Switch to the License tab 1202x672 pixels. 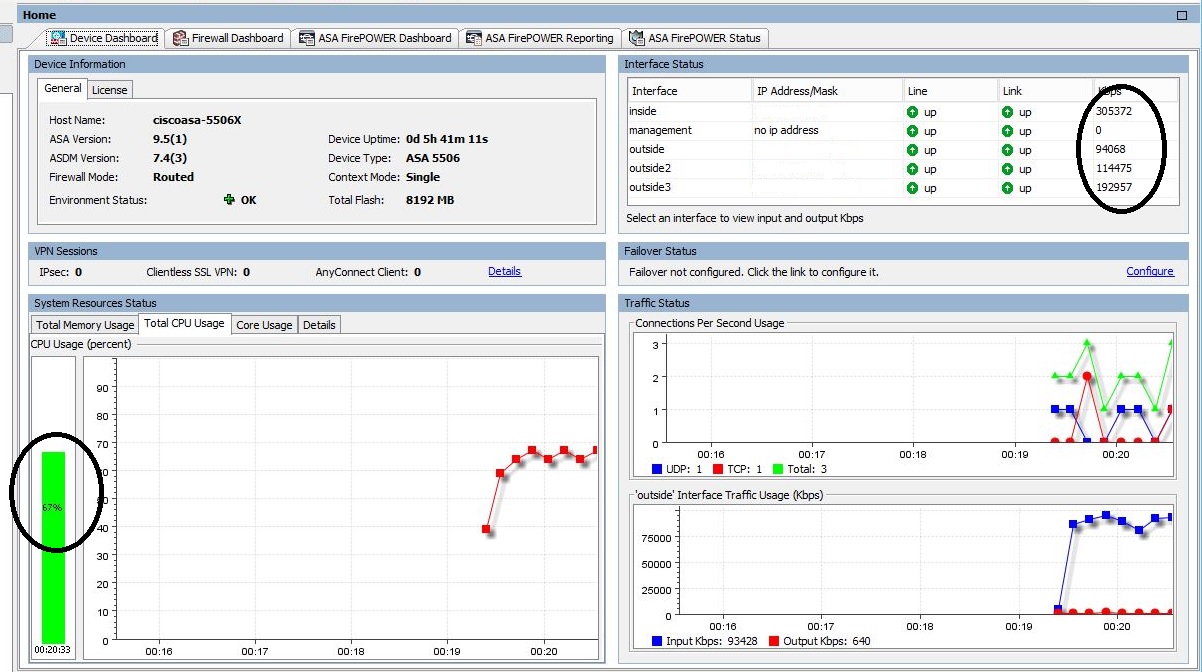pos(109,90)
